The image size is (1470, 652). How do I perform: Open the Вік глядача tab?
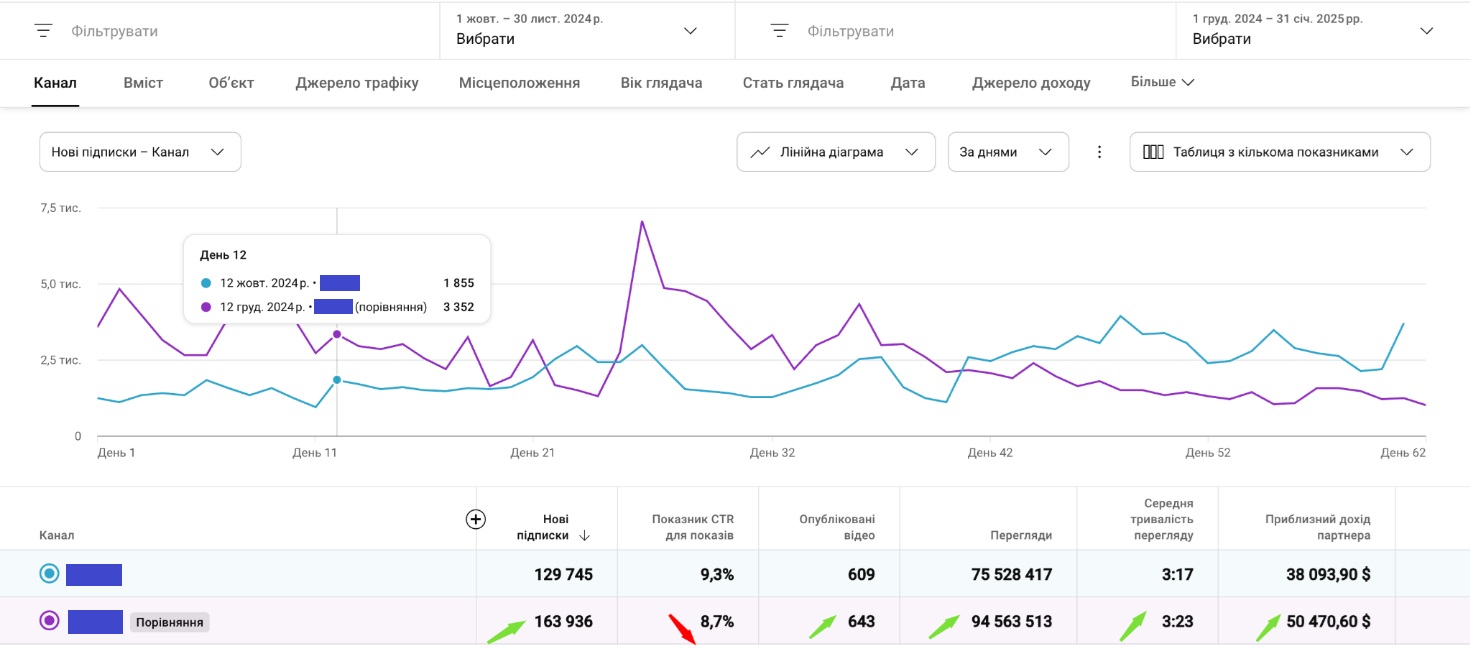point(661,82)
